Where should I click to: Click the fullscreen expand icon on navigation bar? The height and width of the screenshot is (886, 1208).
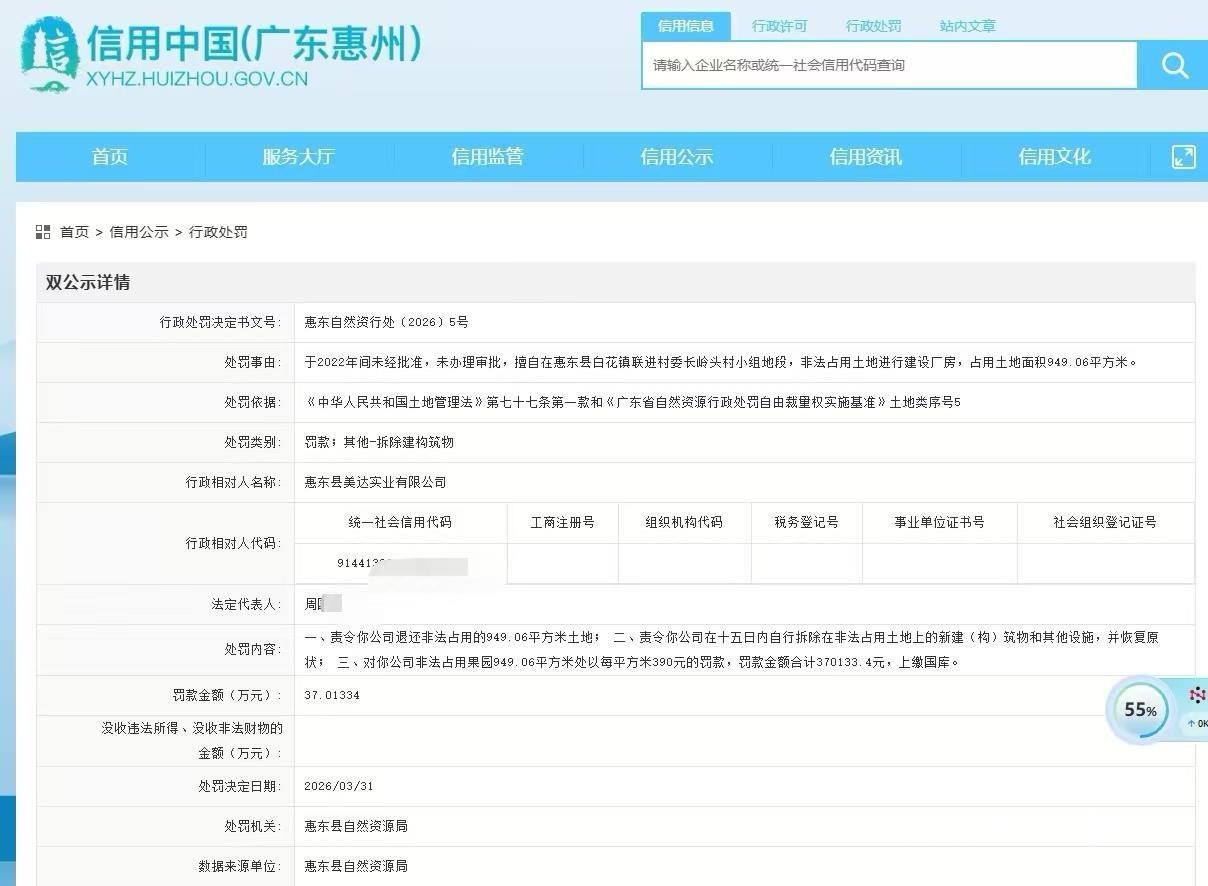click(1183, 157)
